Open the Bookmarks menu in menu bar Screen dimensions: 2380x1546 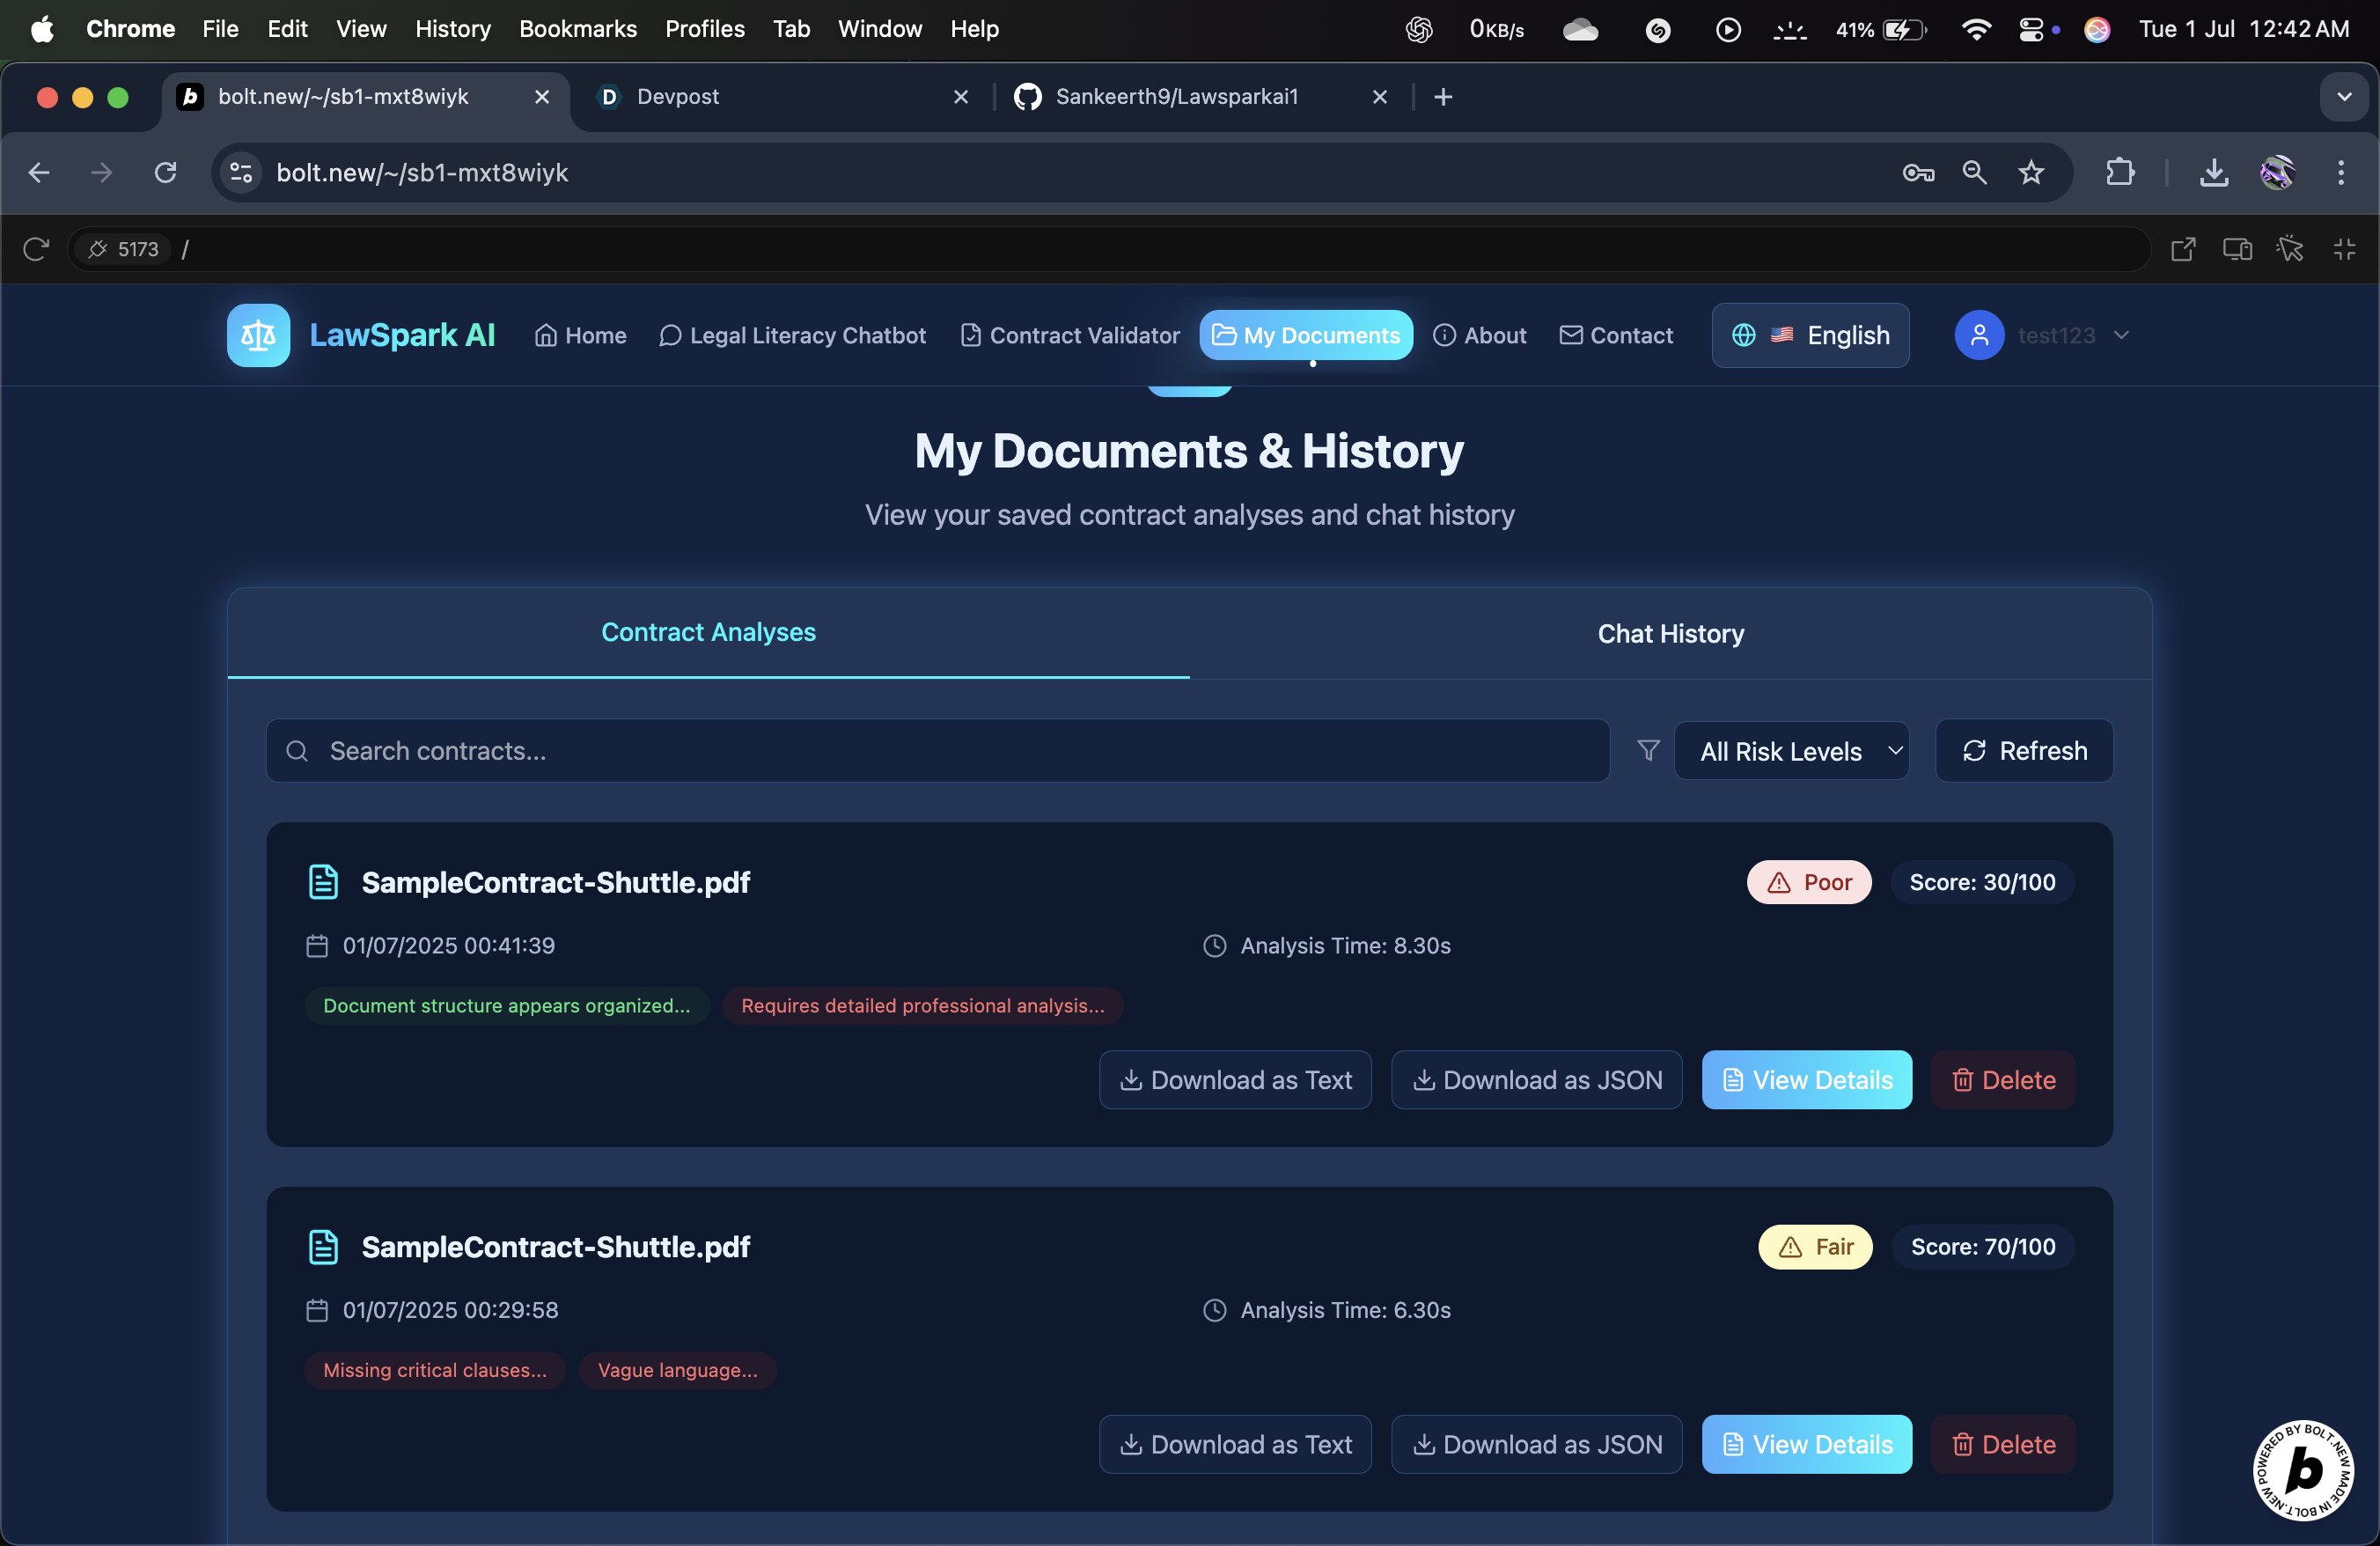pyautogui.click(x=577, y=29)
